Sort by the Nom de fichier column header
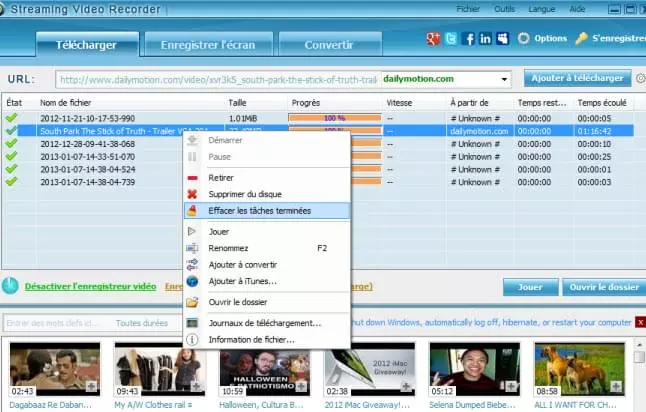The height and width of the screenshot is (412, 646). (x=66, y=103)
